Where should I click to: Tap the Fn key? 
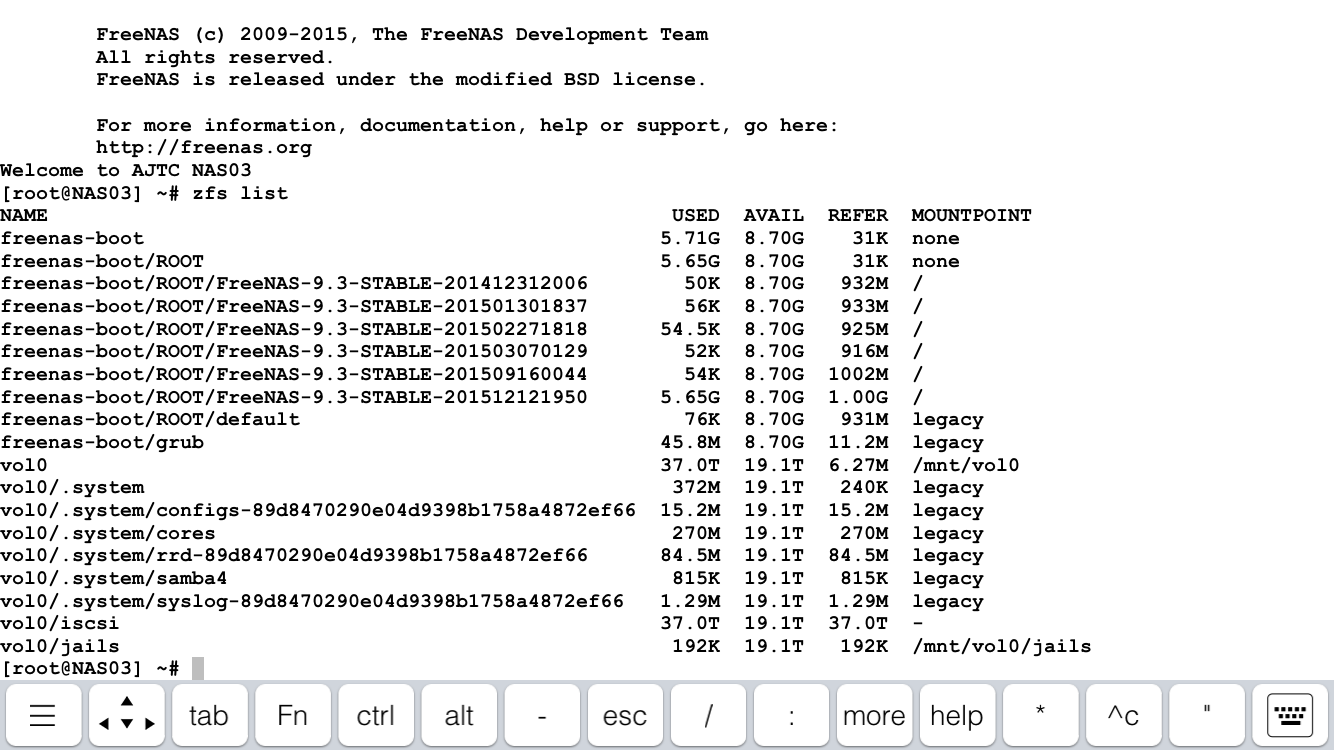point(292,716)
